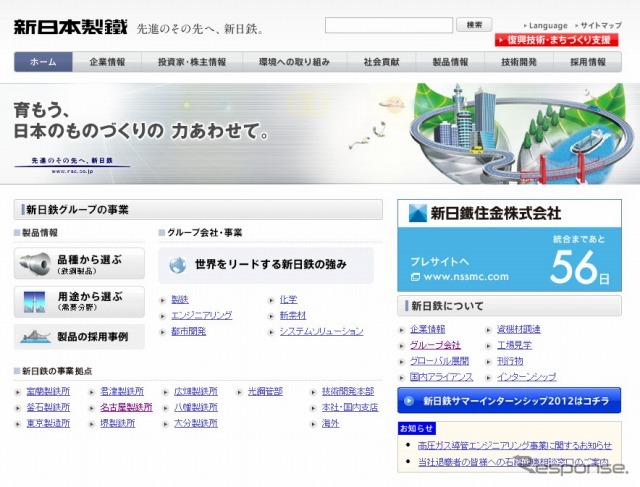Image resolution: width=640 pixels, height=487 pixels.
Task: Click the 新日鐵住金 blue logo mark
Action: point(418,213)
